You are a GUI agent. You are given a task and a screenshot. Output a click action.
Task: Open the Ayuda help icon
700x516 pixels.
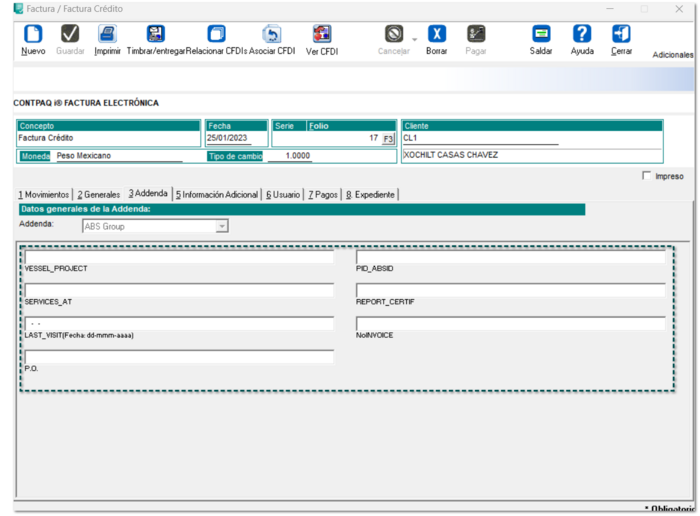(x=581, y=35)
